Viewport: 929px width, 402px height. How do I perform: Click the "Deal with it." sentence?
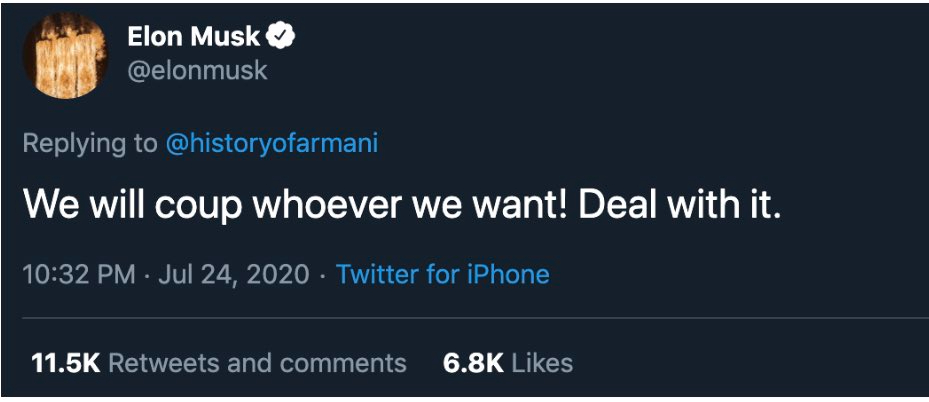(x=679, y=205)
